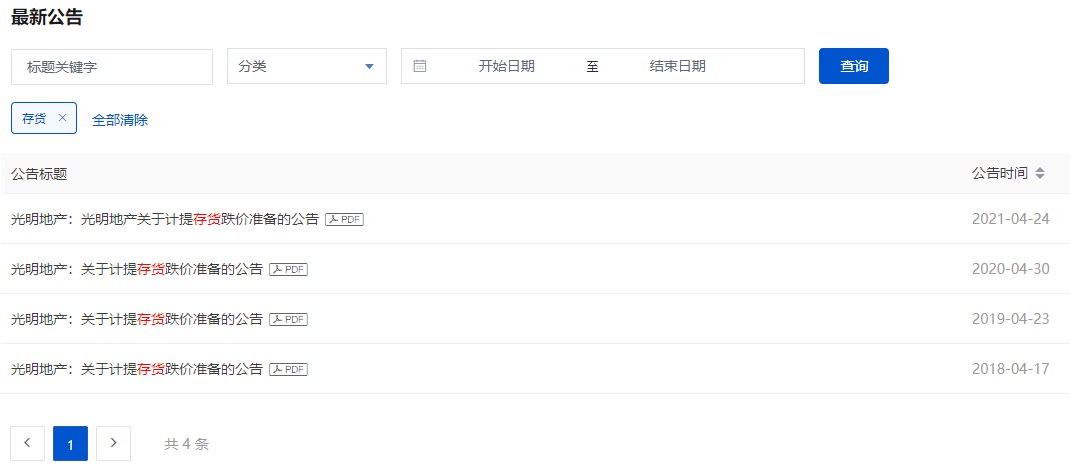Set the 结束日期 end date field
Image resolution: width=1070 pixels, height=466 pixels.
click(677, 66)
